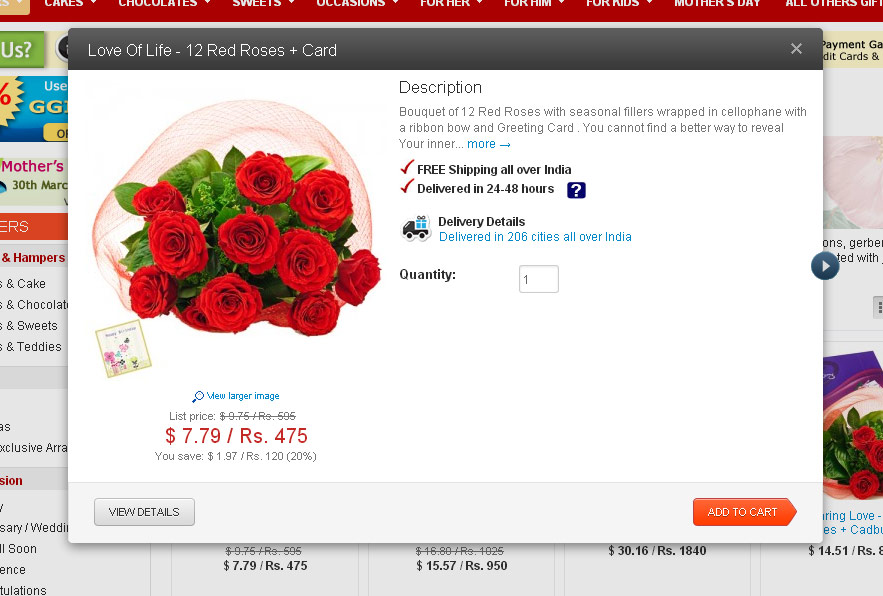Open the FOR HER menu
883x596 pixels.
pos(451,3)
